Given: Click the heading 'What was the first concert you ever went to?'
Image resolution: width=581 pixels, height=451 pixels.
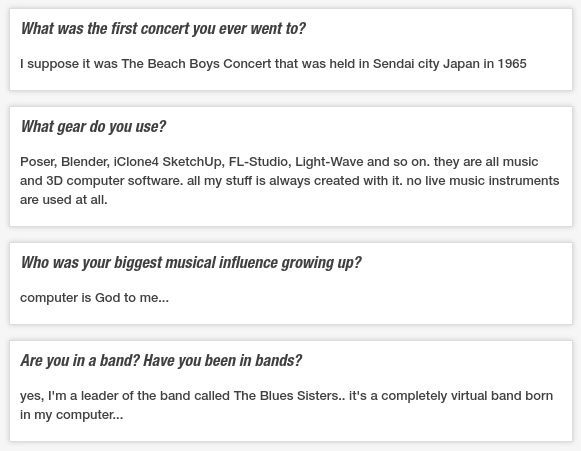Looking at the screenshot, I should [163, 29].
